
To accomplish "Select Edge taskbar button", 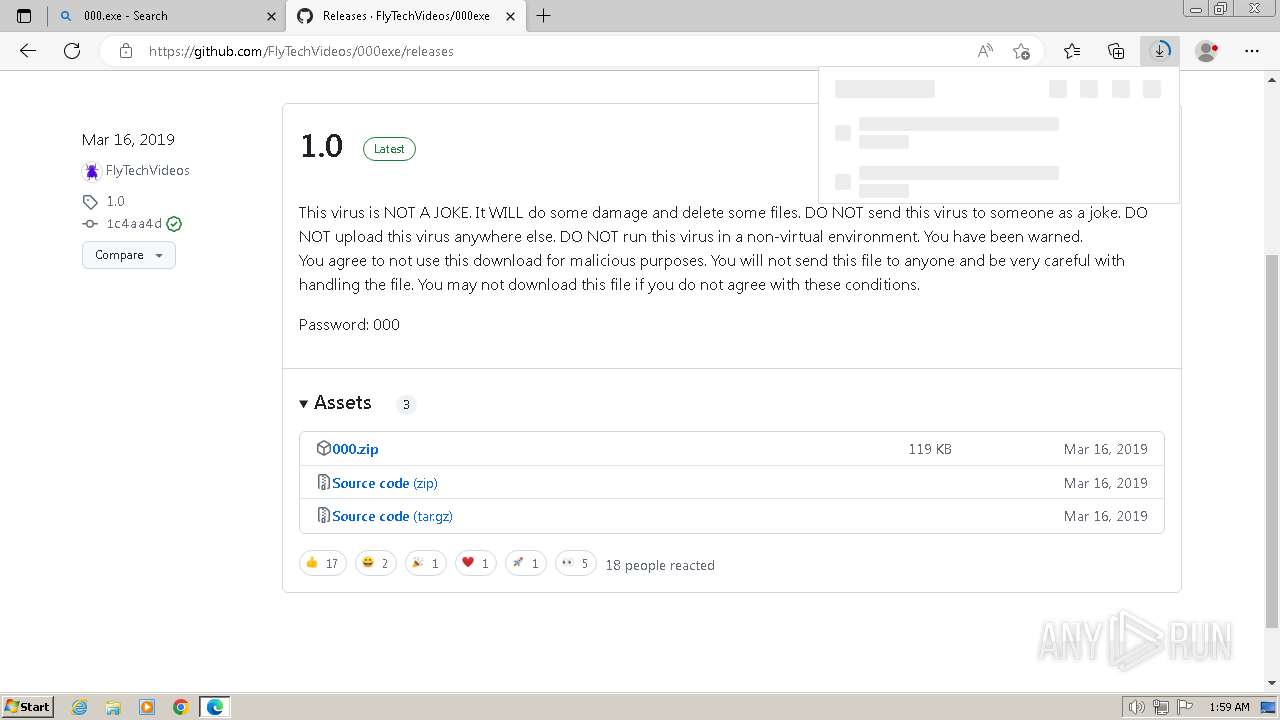I will tap(215, 707).
